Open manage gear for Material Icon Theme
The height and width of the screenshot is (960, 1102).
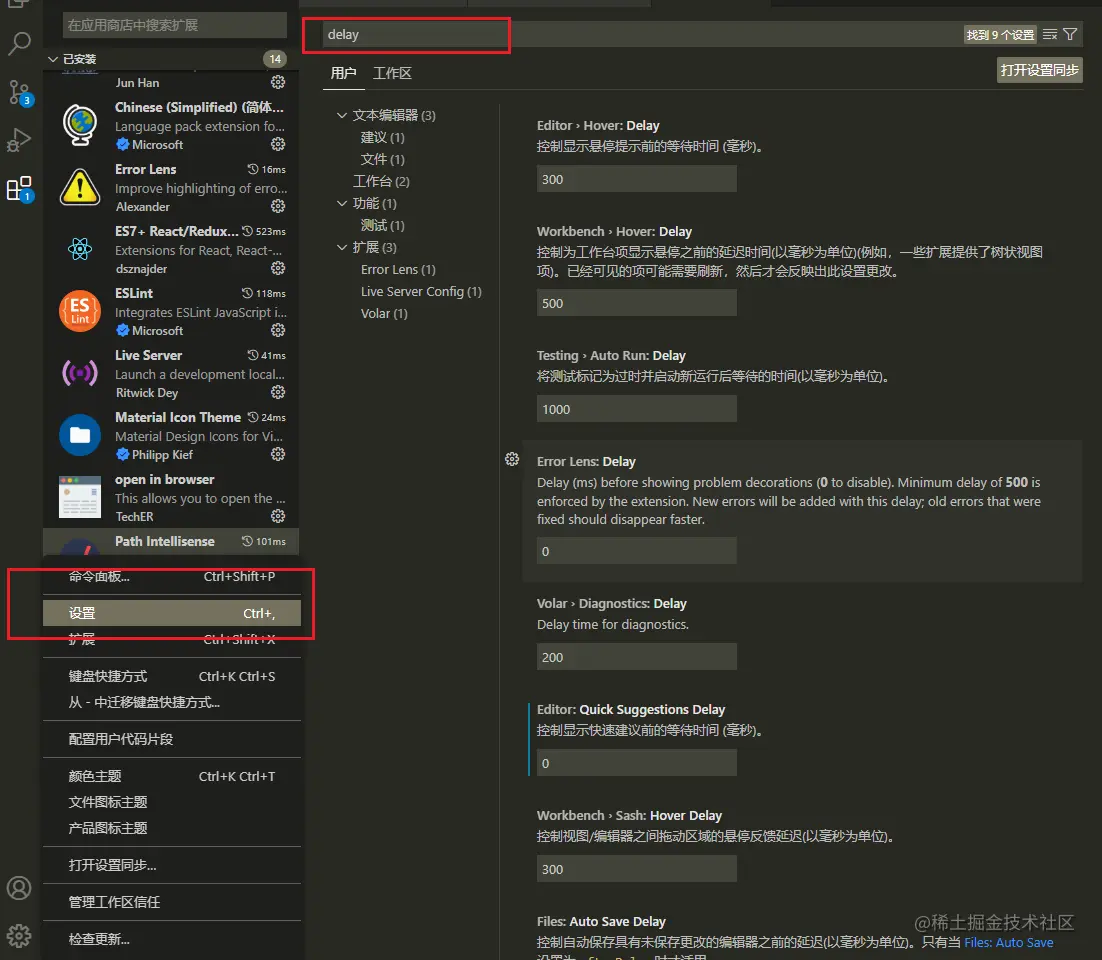(278, 454)
